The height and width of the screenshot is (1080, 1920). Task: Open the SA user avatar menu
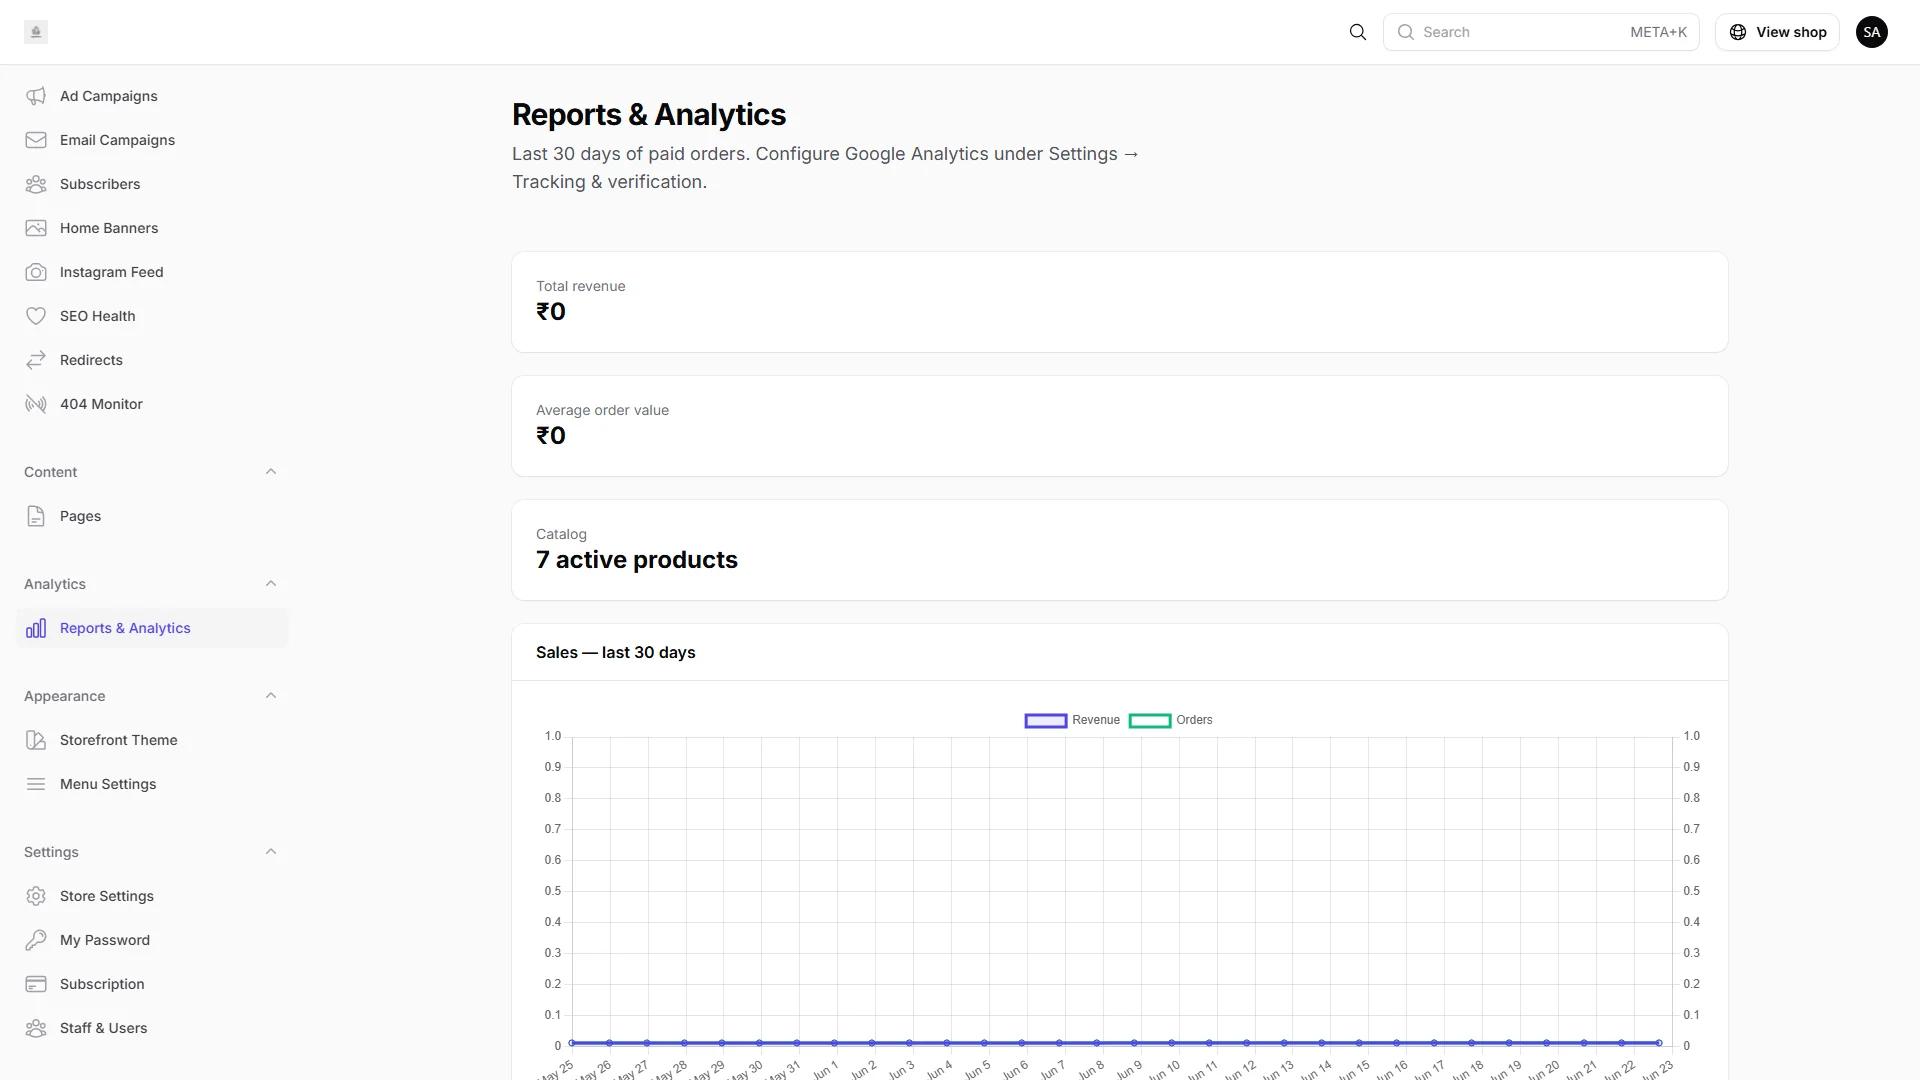click(x=1872, y=32)
